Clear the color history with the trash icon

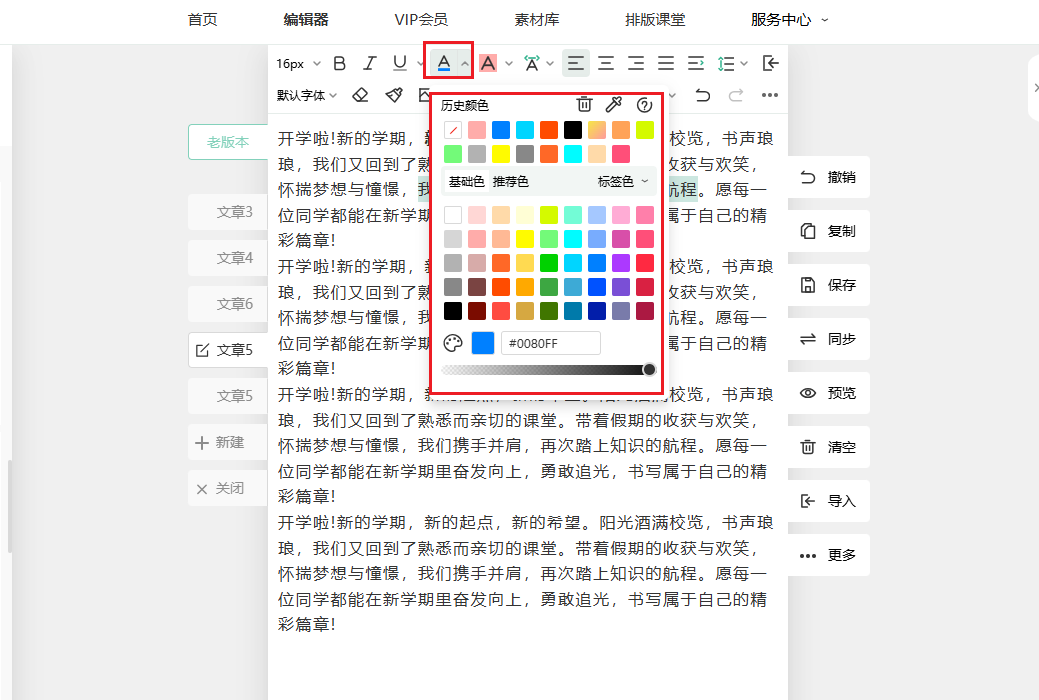click(x=584, y=105)
